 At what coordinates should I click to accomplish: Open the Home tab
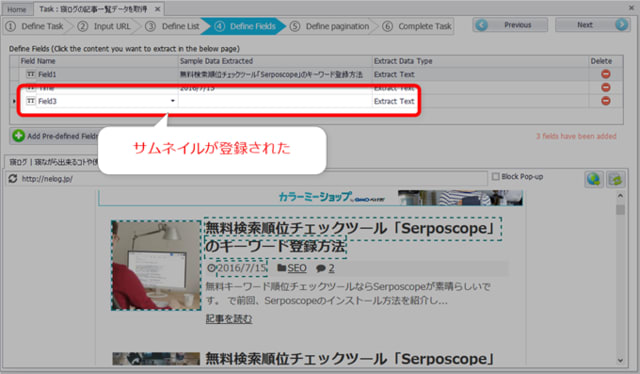[x=16, y=9]
